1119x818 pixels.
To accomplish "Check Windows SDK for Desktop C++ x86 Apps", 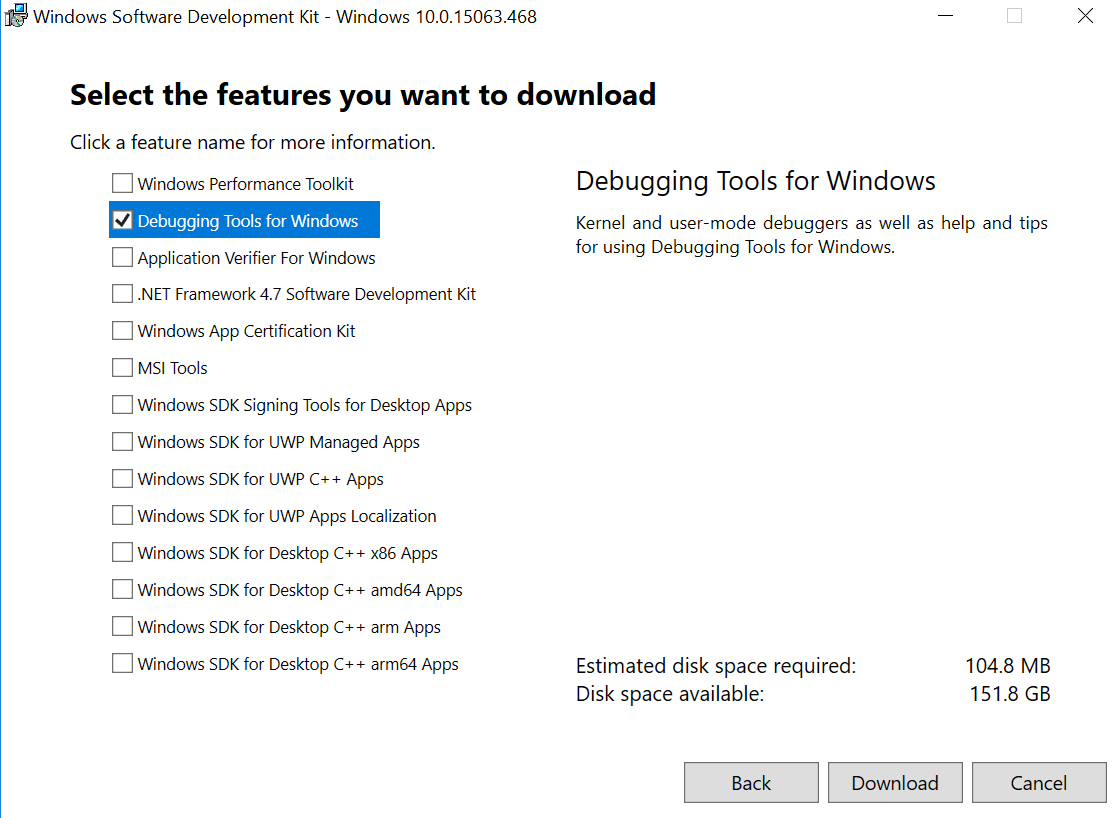I will pos(122,552).
